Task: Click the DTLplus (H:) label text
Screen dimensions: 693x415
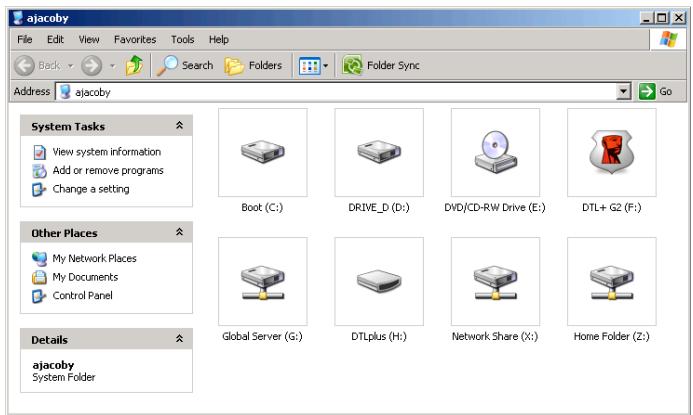Action: [379, 336]
